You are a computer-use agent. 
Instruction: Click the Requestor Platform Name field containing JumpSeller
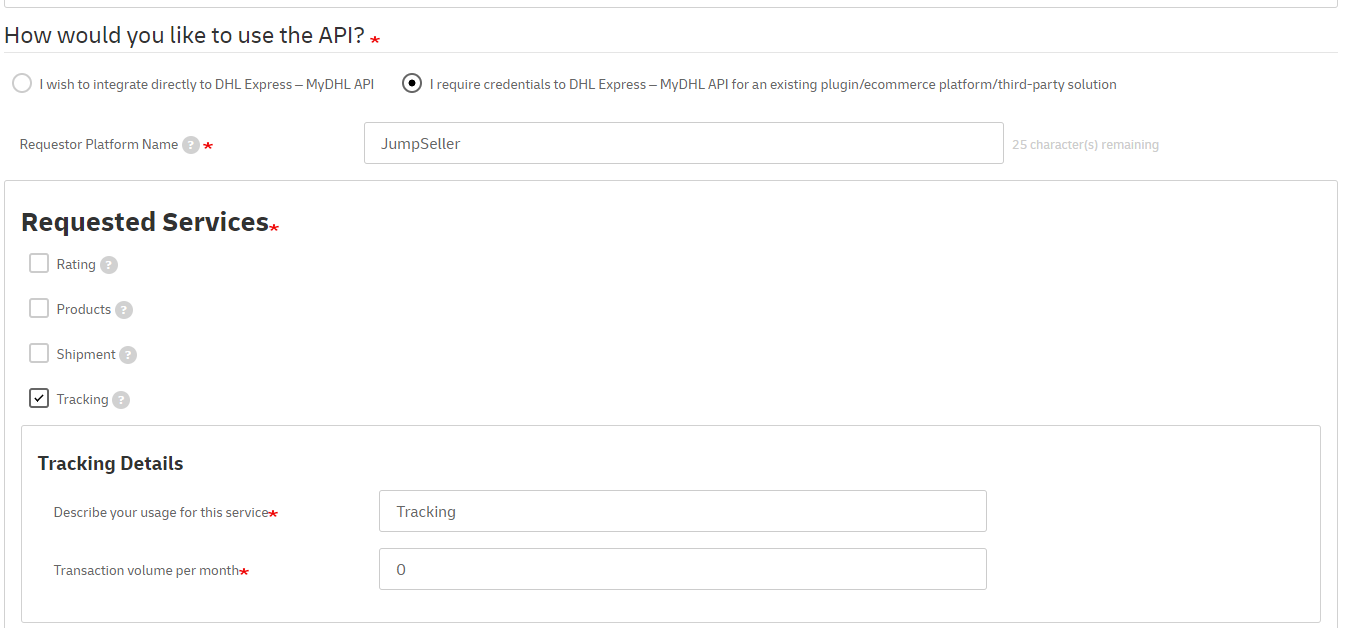click(683, 143)
